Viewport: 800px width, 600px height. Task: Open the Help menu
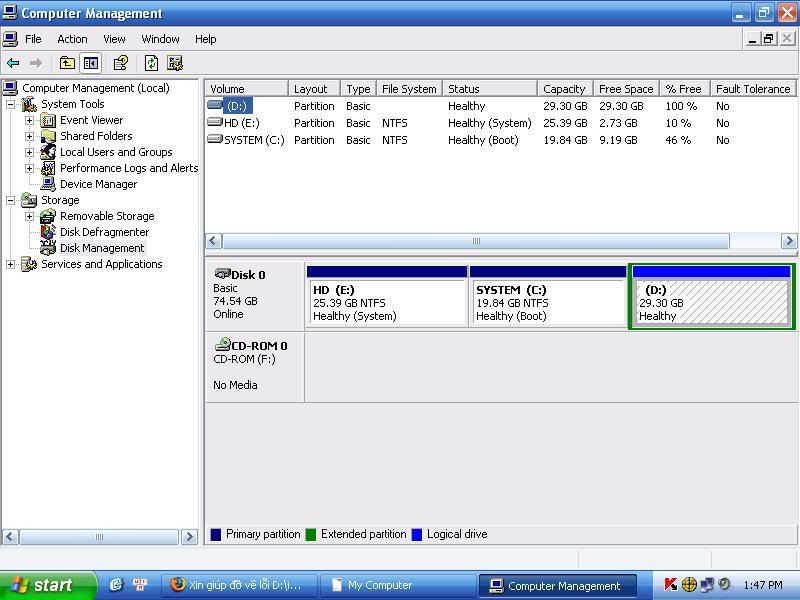pyautogui.click(x=205, y=39)
